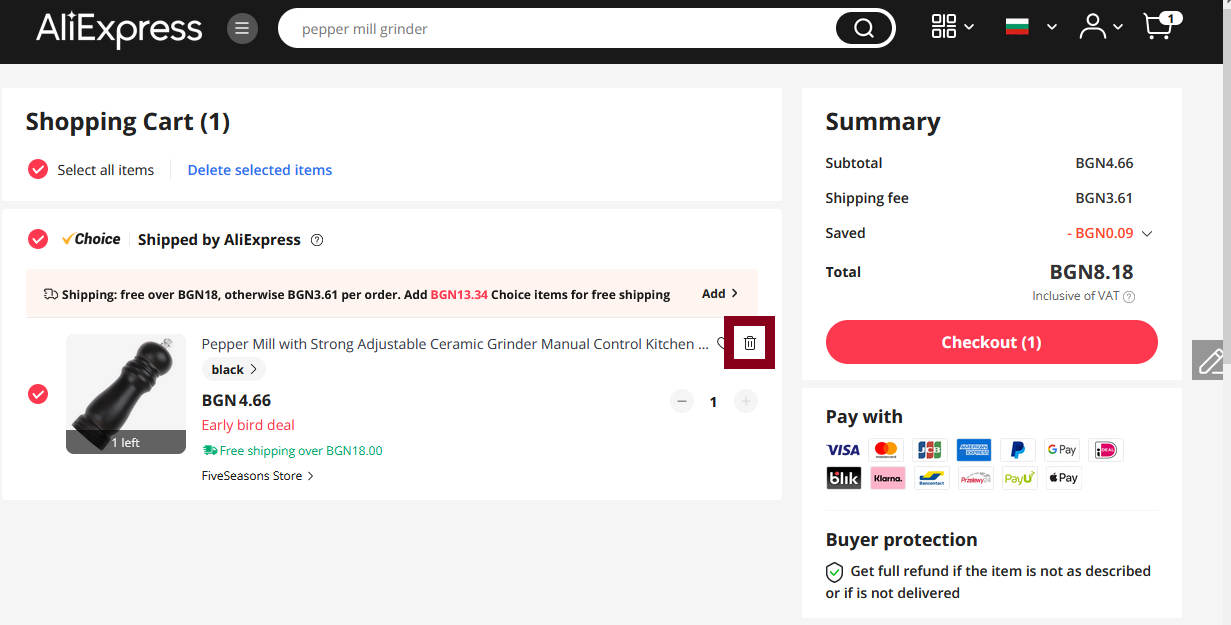Image resolution: width=1231 pixels, height=625 pixels.
Task: Click the QR code app icon
Action: point(944,27)
